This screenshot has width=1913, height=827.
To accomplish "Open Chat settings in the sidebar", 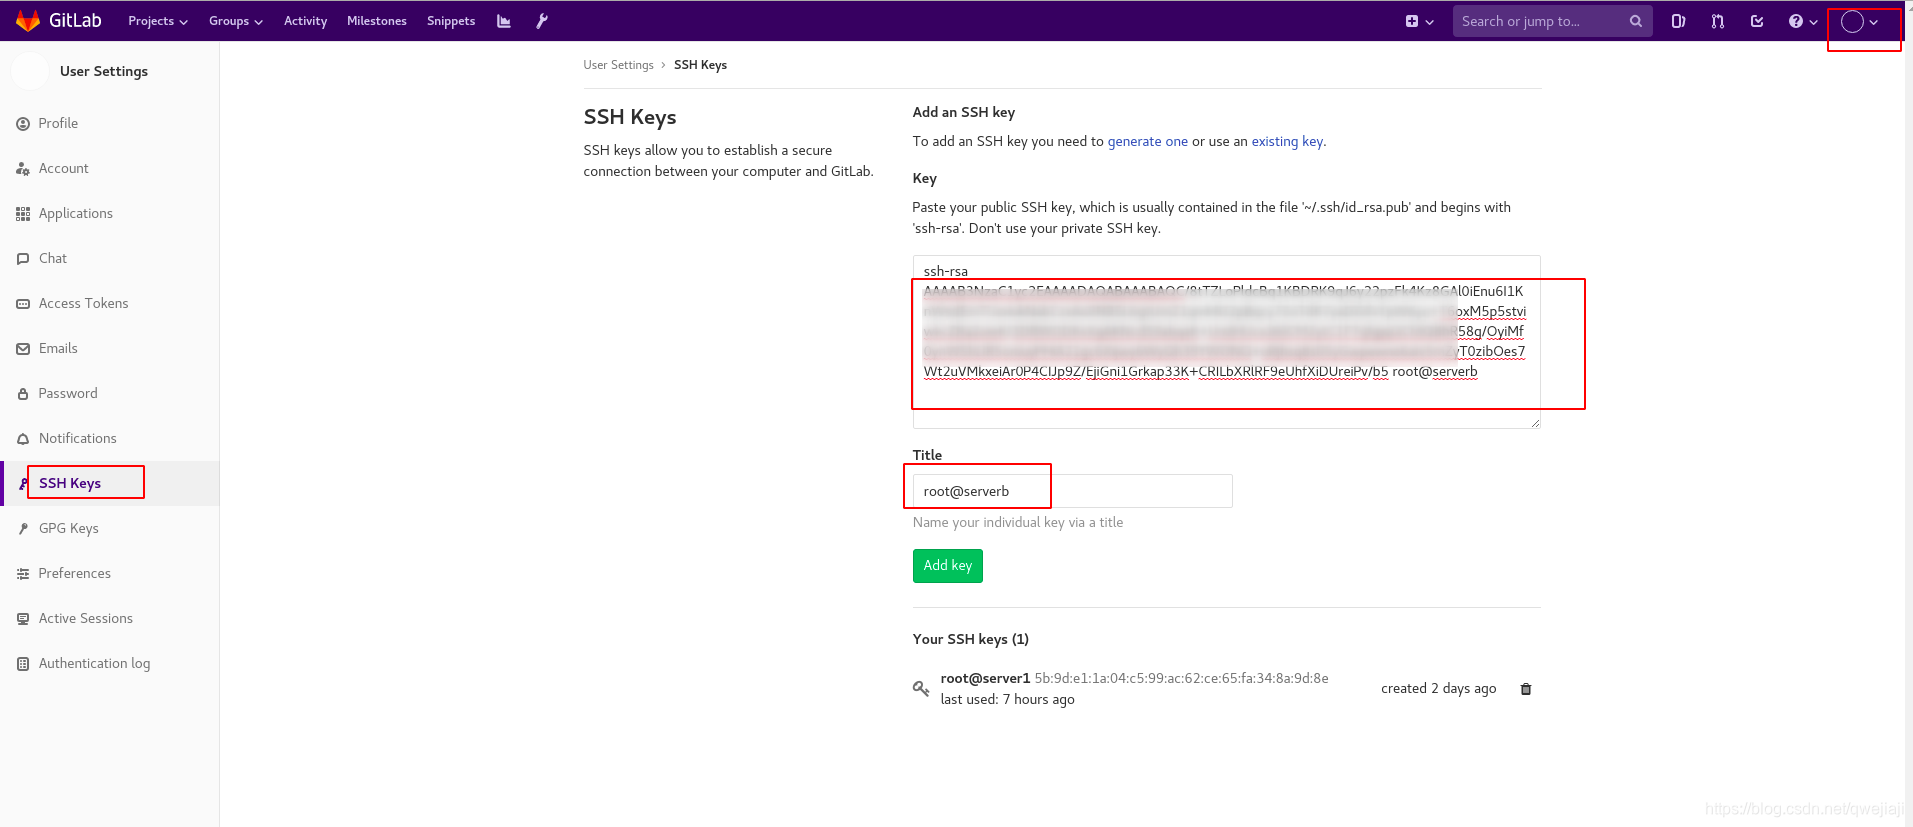I will click(53, 258).
